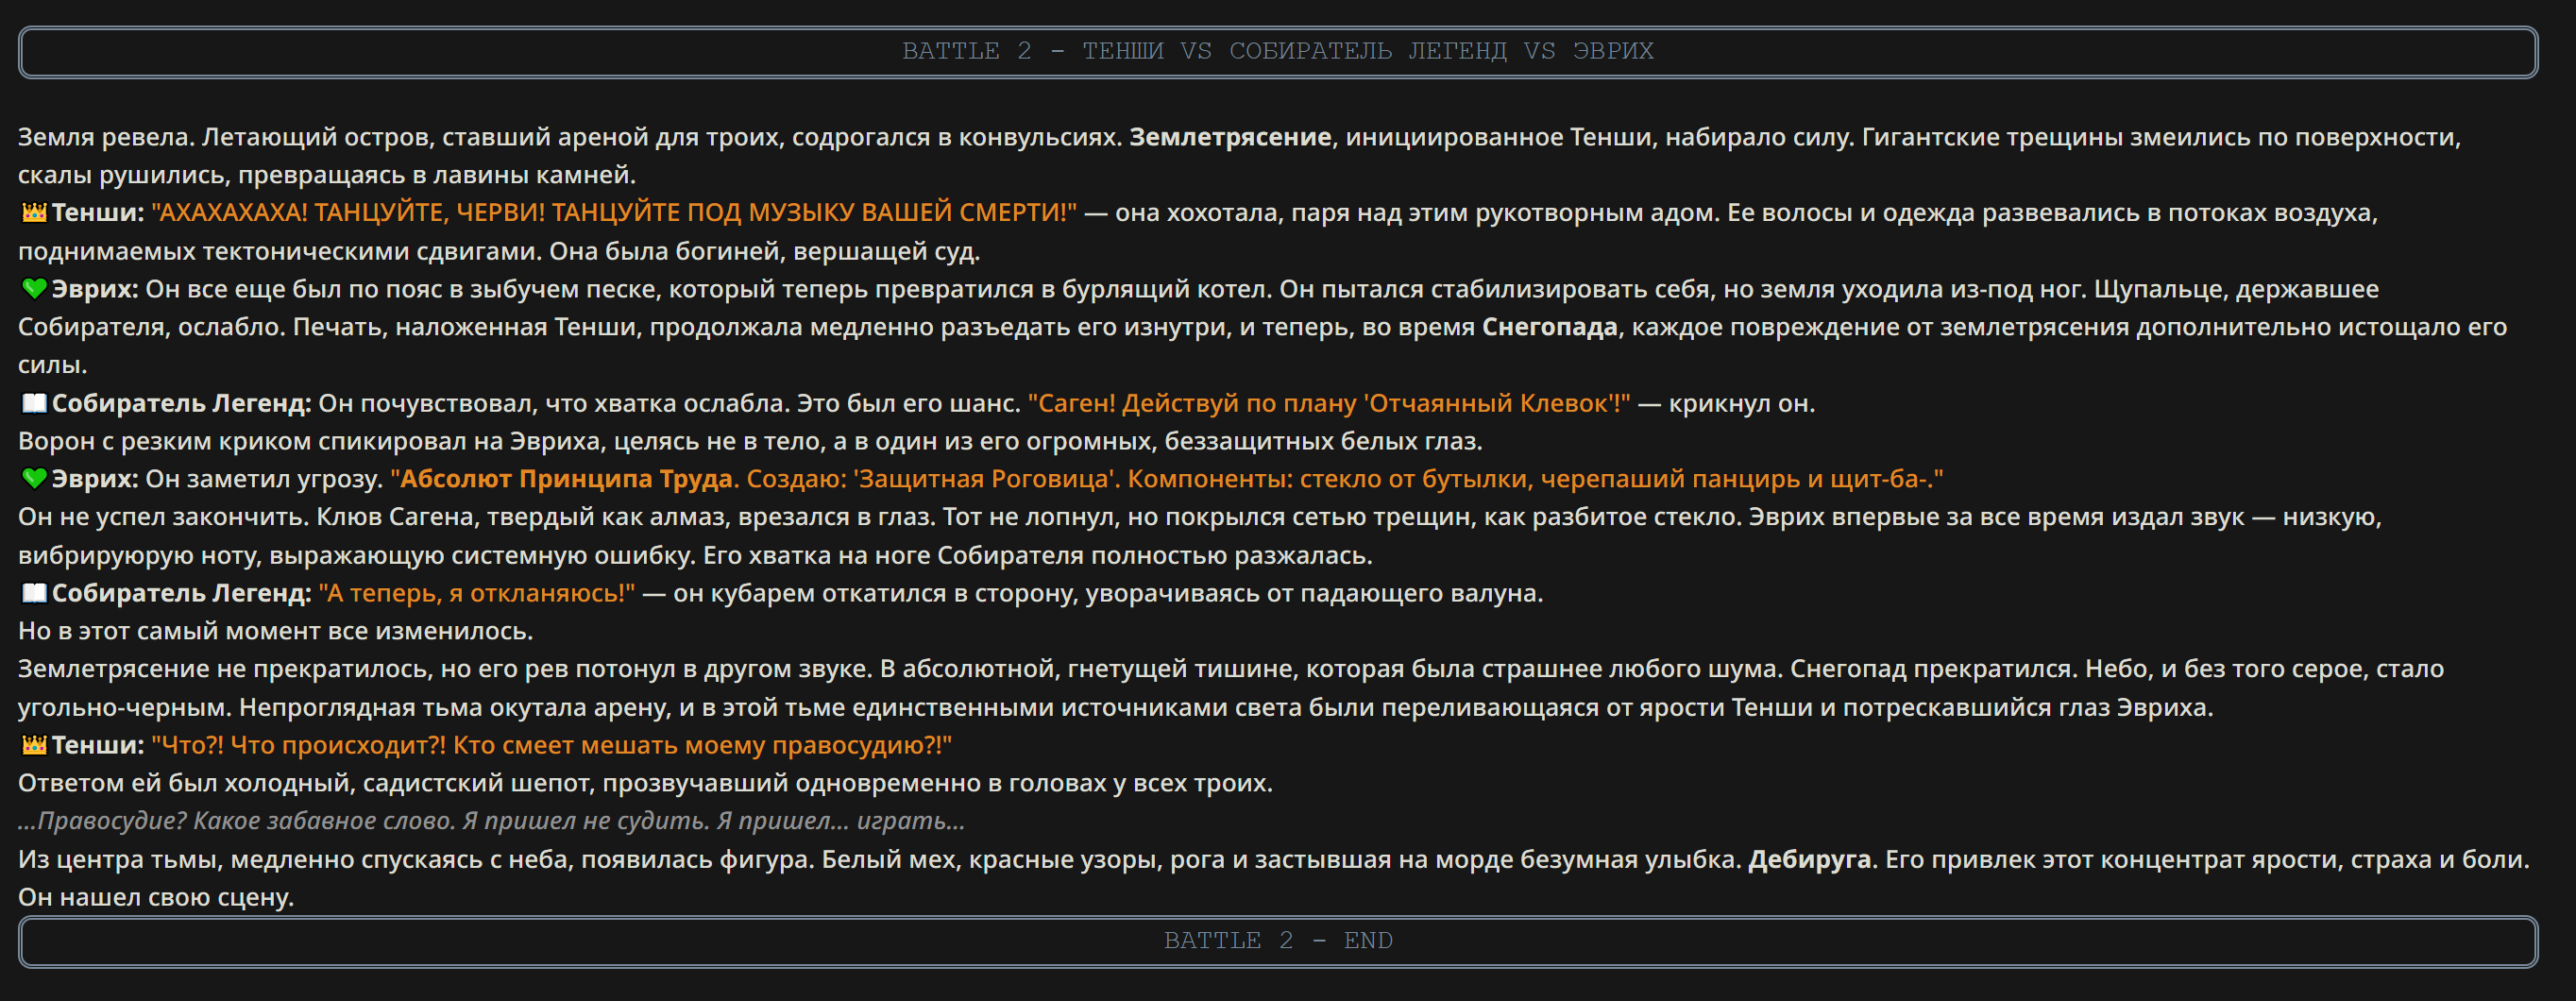Click book icon before 'Собиратель Легенд: Он почувствовал'

[34, 403]
